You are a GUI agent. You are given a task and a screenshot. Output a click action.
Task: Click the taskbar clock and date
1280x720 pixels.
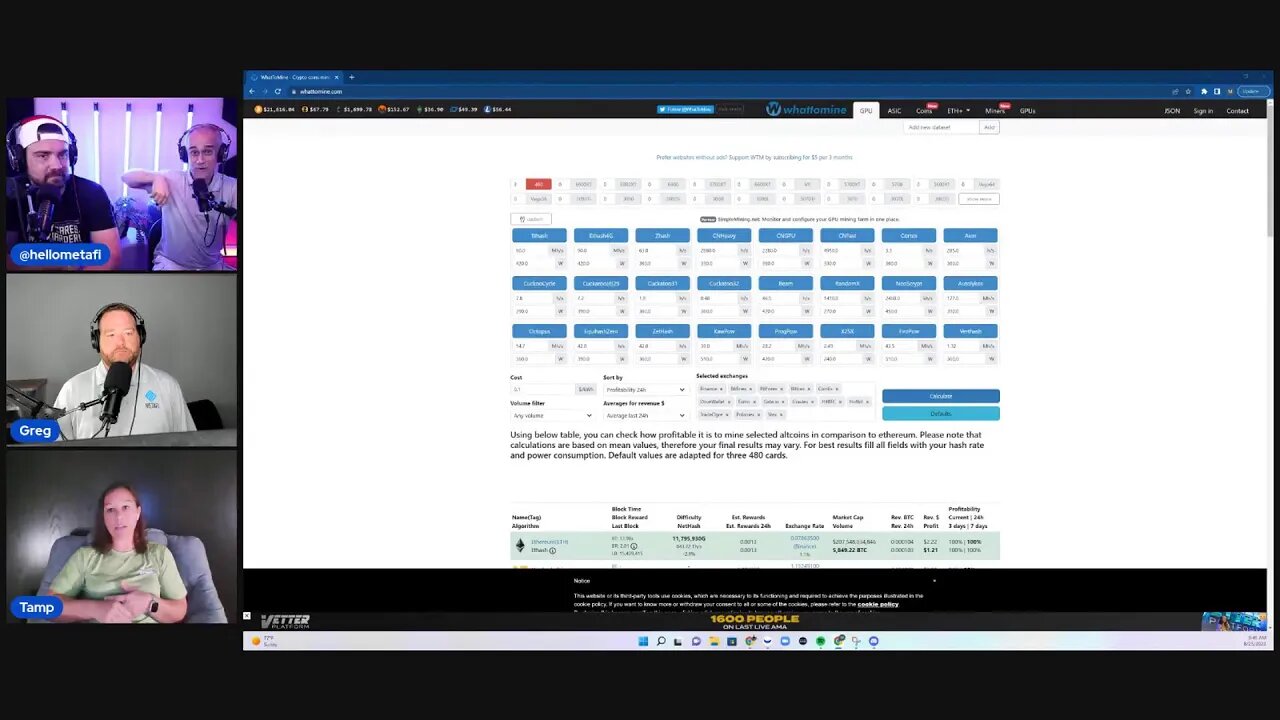coord(1256,641)
